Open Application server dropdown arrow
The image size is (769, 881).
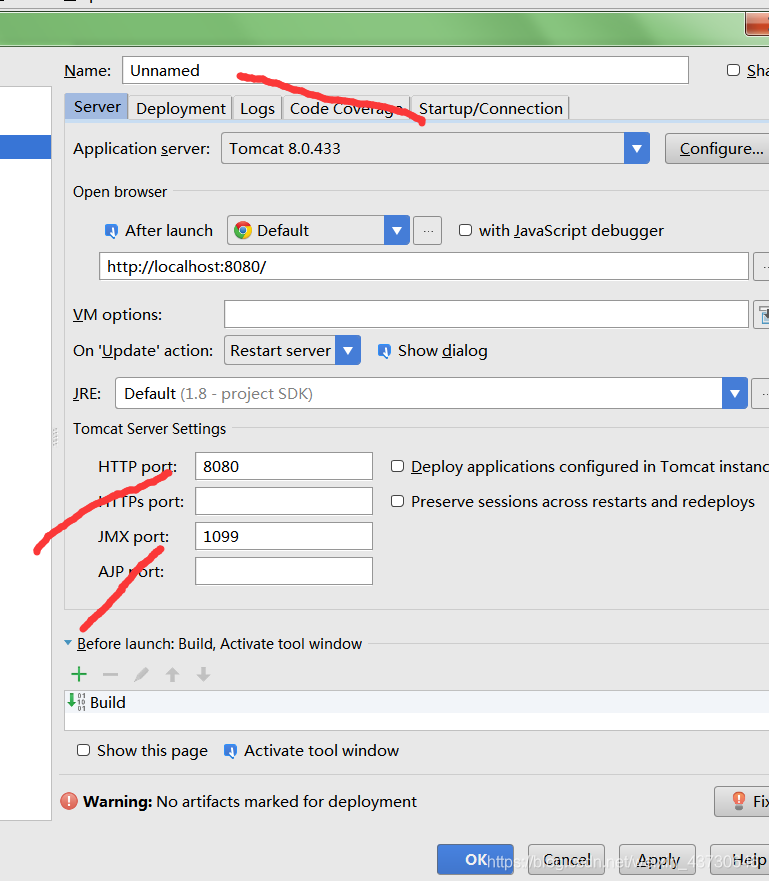pyautogui.click(x=636, y=148)
